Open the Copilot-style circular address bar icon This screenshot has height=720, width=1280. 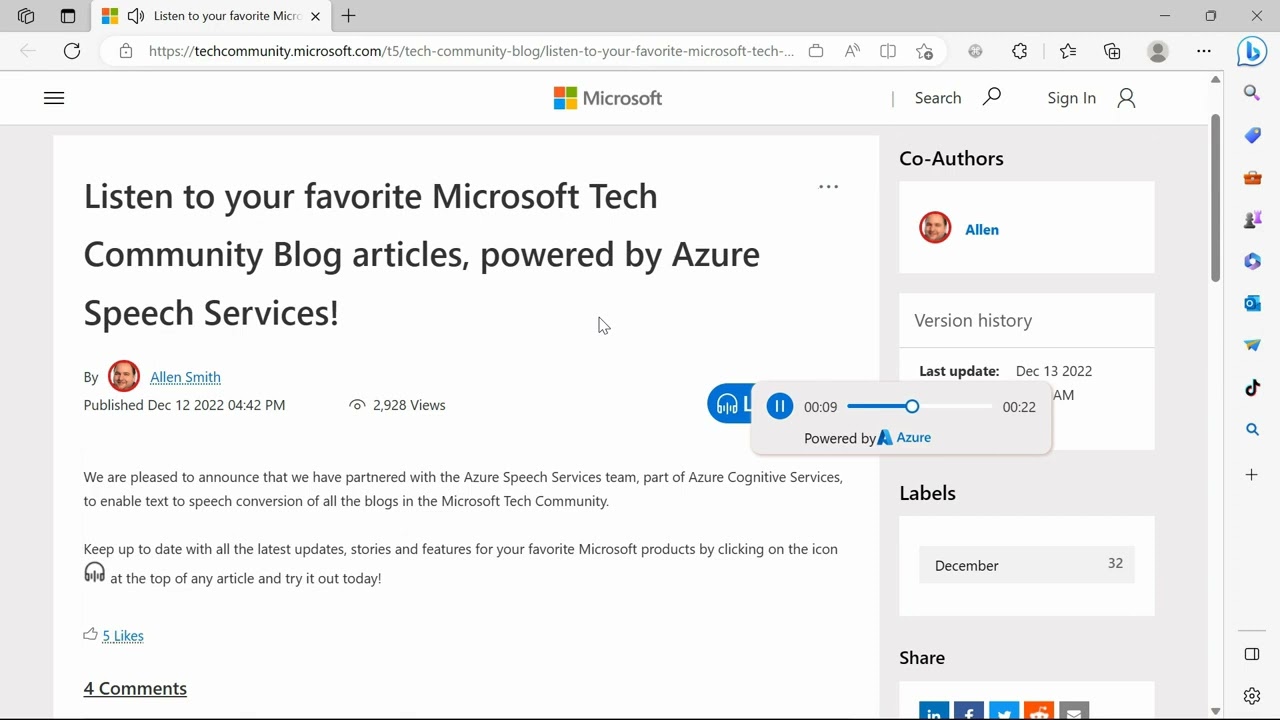976,51
